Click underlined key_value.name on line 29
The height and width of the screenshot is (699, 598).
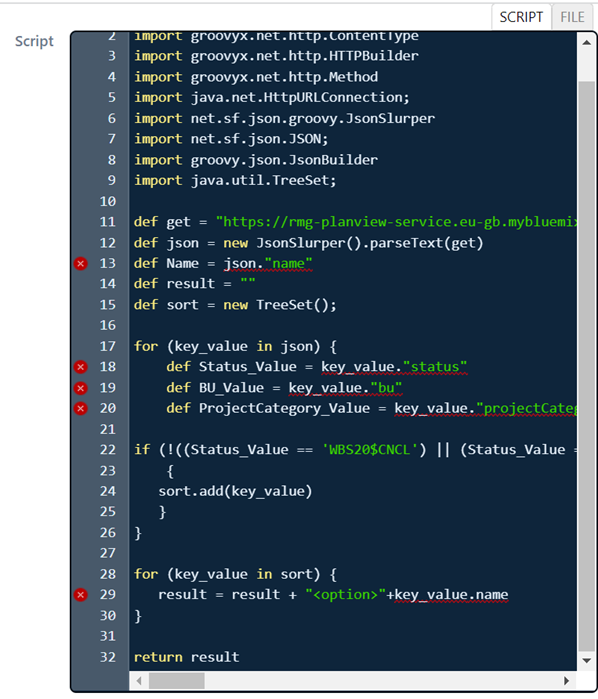[x=451, y=595]
